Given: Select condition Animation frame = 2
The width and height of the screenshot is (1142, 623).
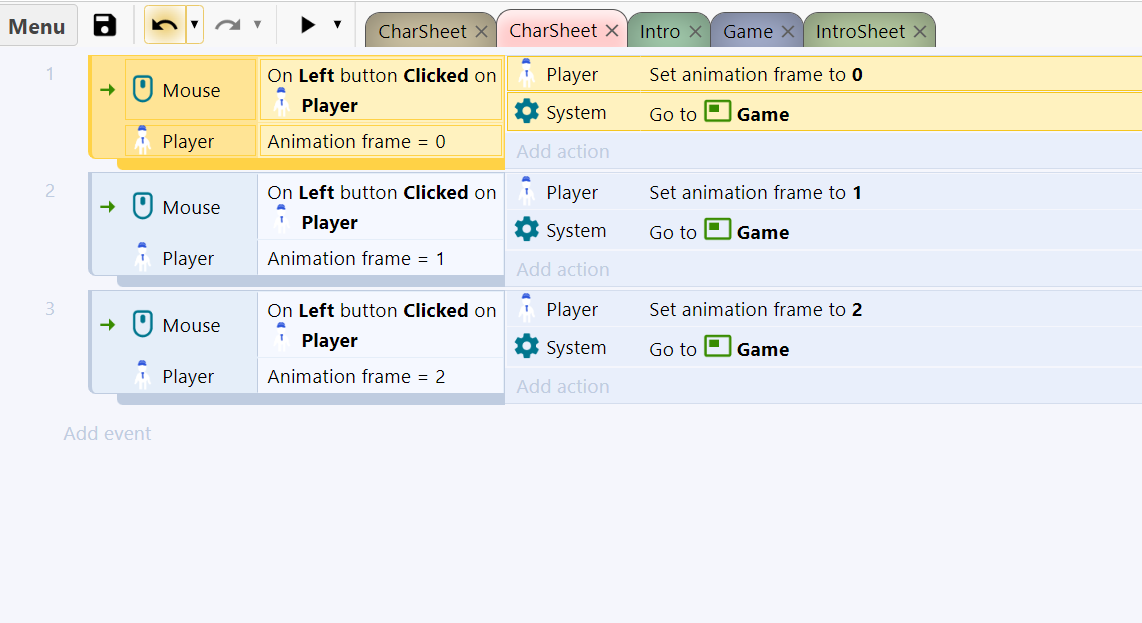Looking at the screenshot, I should [380, 376].
